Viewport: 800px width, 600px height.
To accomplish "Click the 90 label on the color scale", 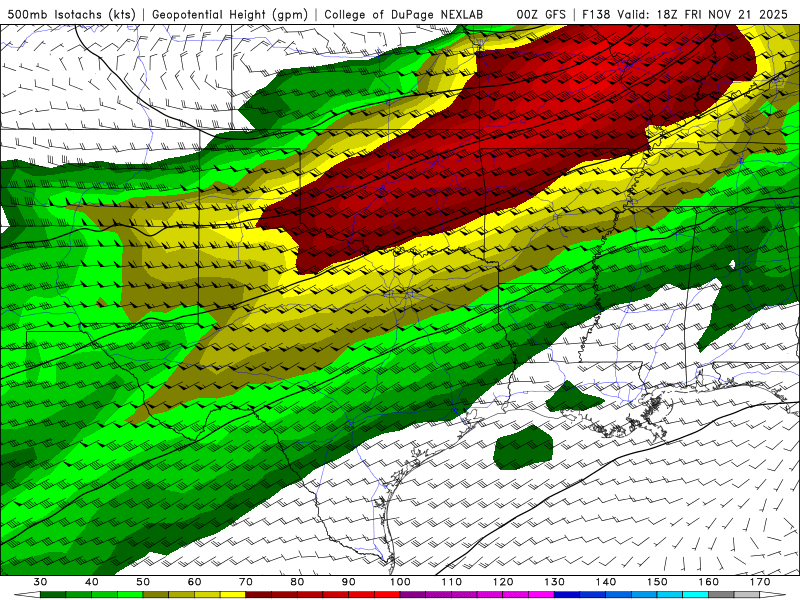I will [348, 582].
